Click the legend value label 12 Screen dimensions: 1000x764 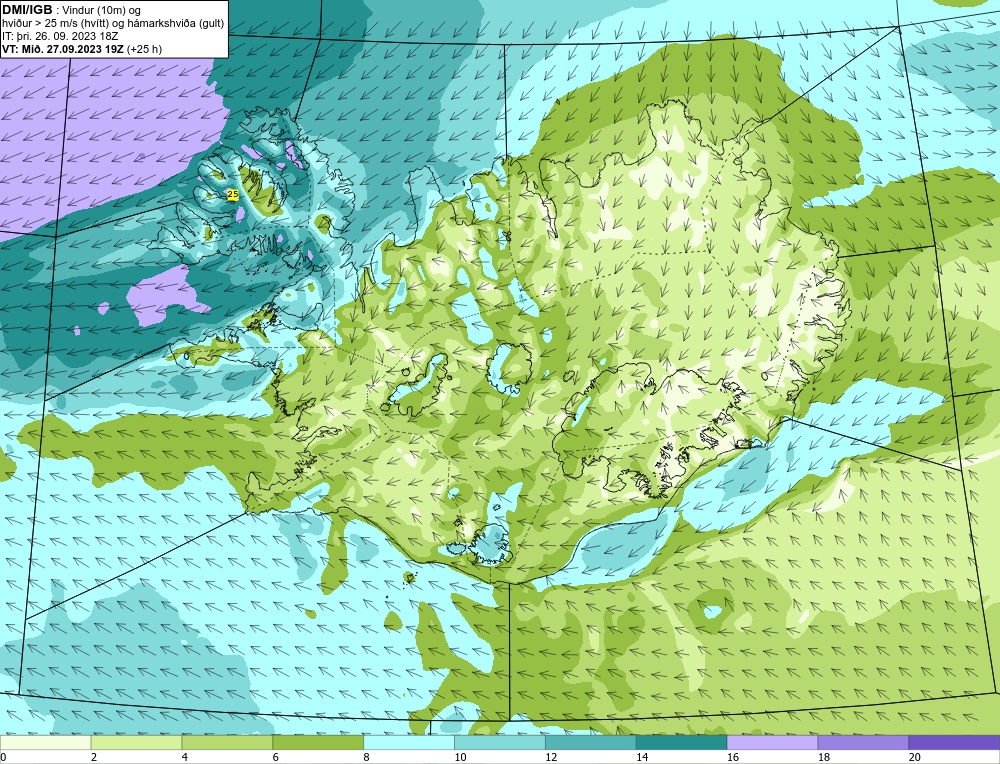pyautogui.click(x=551, y=757)
